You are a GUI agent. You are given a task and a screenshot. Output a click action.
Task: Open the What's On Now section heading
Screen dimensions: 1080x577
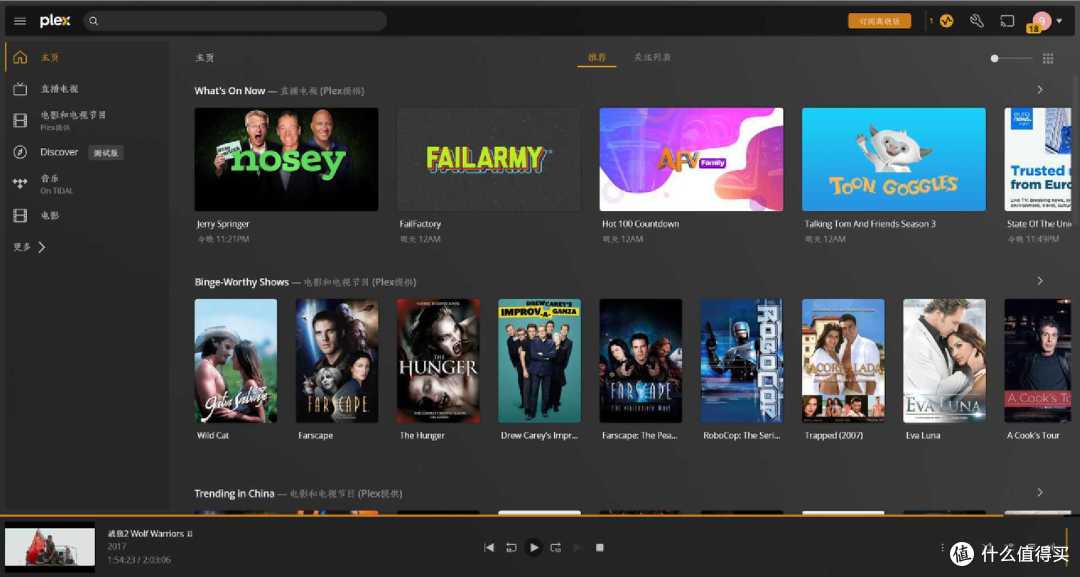[229, 91]
